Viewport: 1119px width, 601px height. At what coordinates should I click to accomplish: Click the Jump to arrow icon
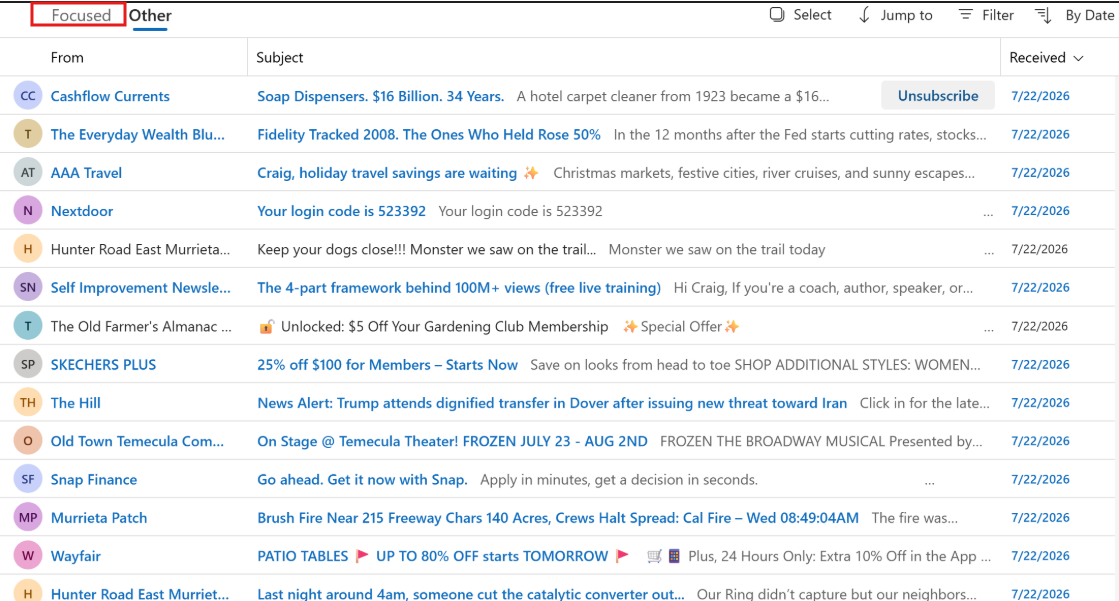click(x=864, y=15)
